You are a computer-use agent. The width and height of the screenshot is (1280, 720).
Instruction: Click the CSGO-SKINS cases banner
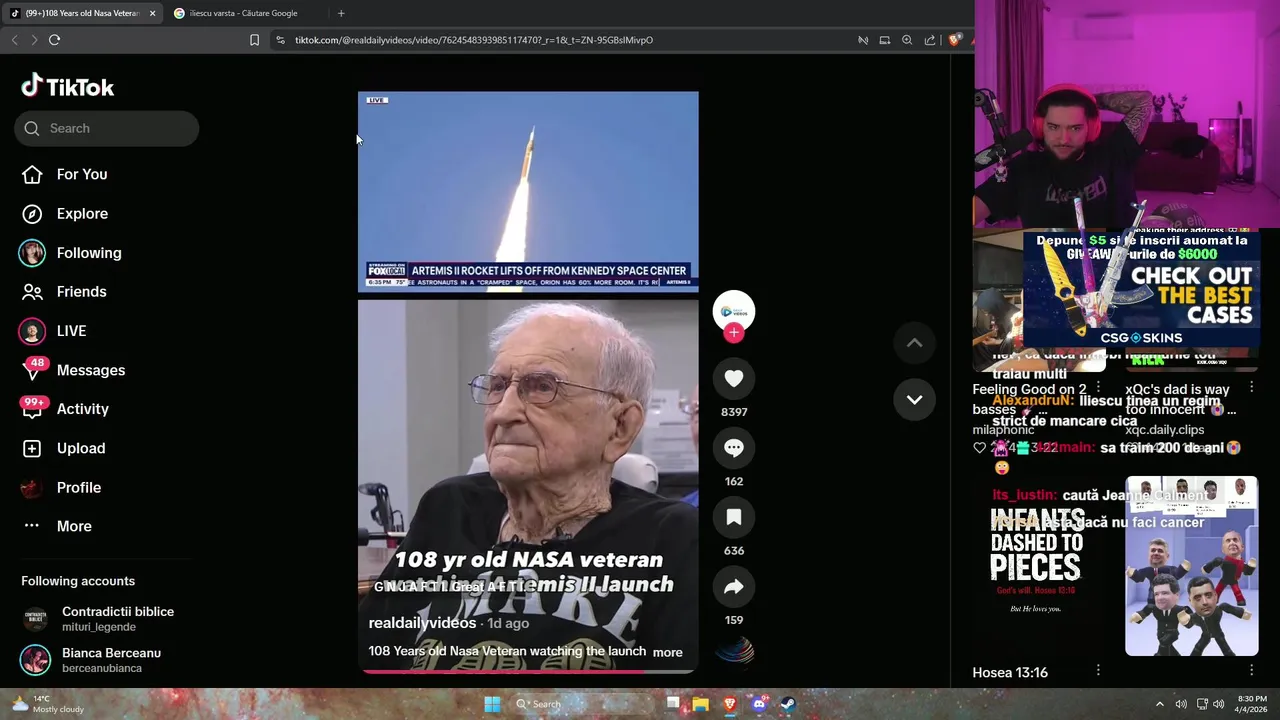pyautogui.click(x=1140, y=289)
